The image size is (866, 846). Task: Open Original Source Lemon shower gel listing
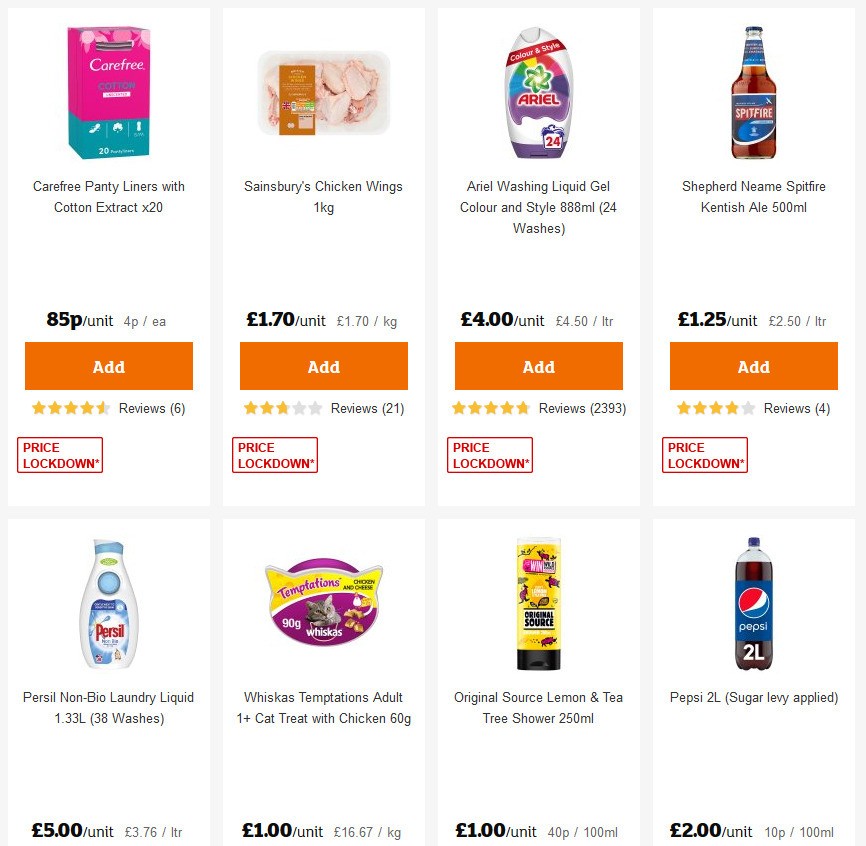point(538,708)
